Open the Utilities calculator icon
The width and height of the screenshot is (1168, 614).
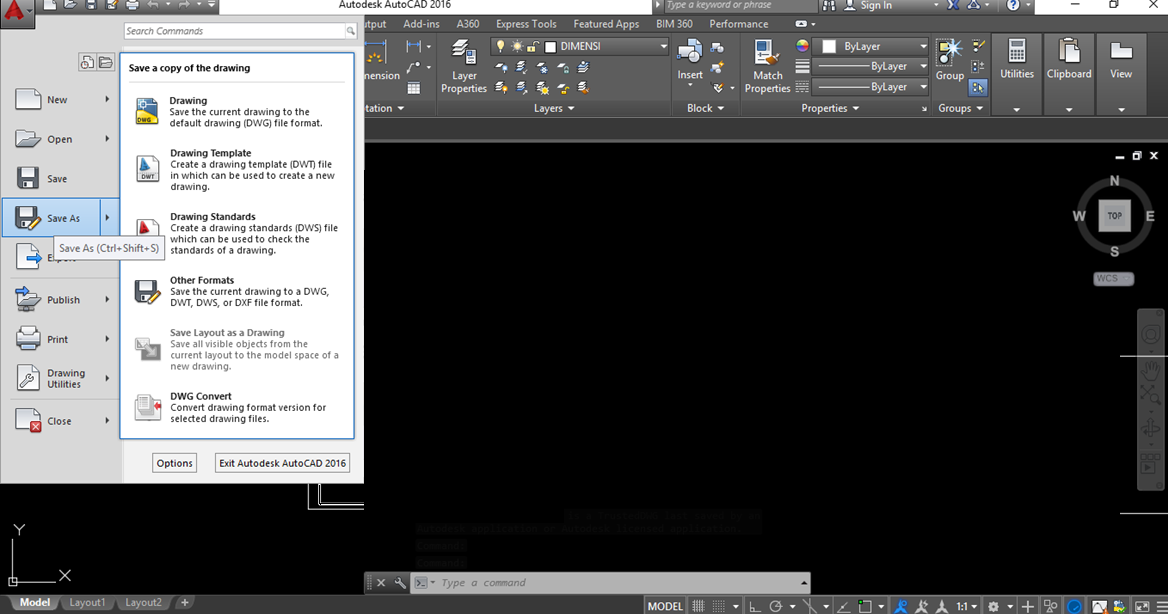(1017, 51)
